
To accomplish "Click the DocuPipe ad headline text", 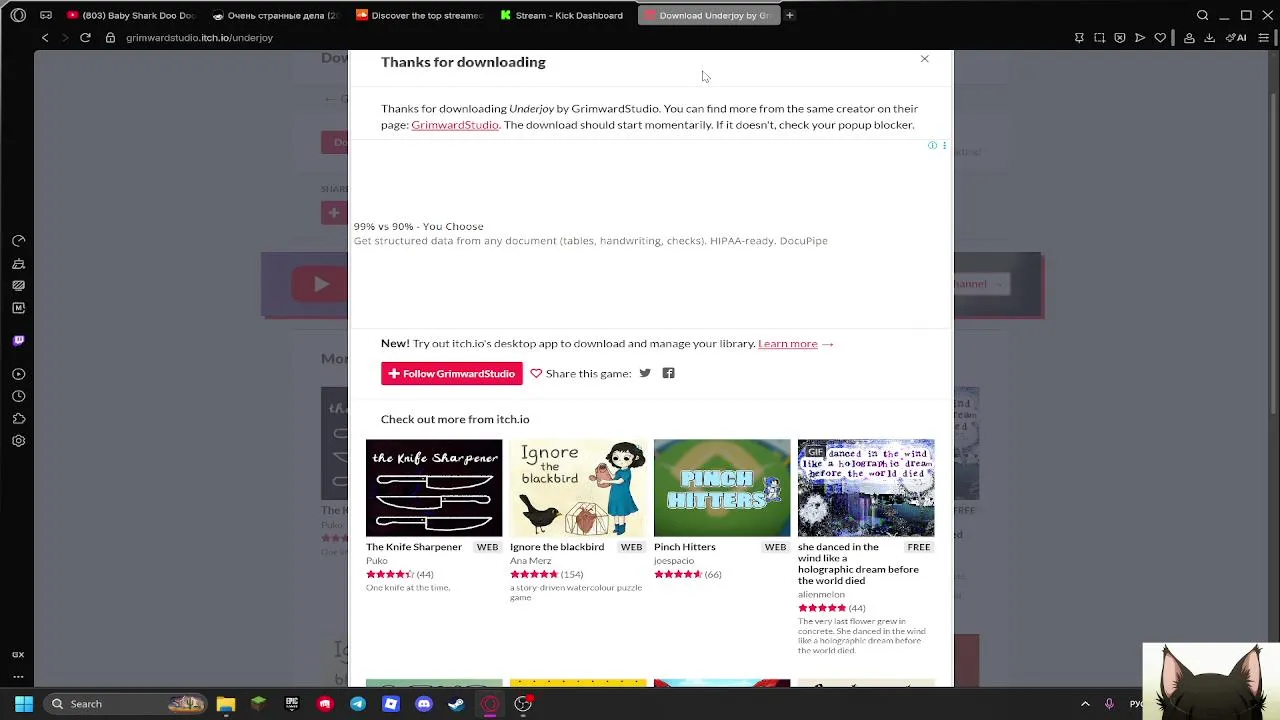I will (418, 227).
